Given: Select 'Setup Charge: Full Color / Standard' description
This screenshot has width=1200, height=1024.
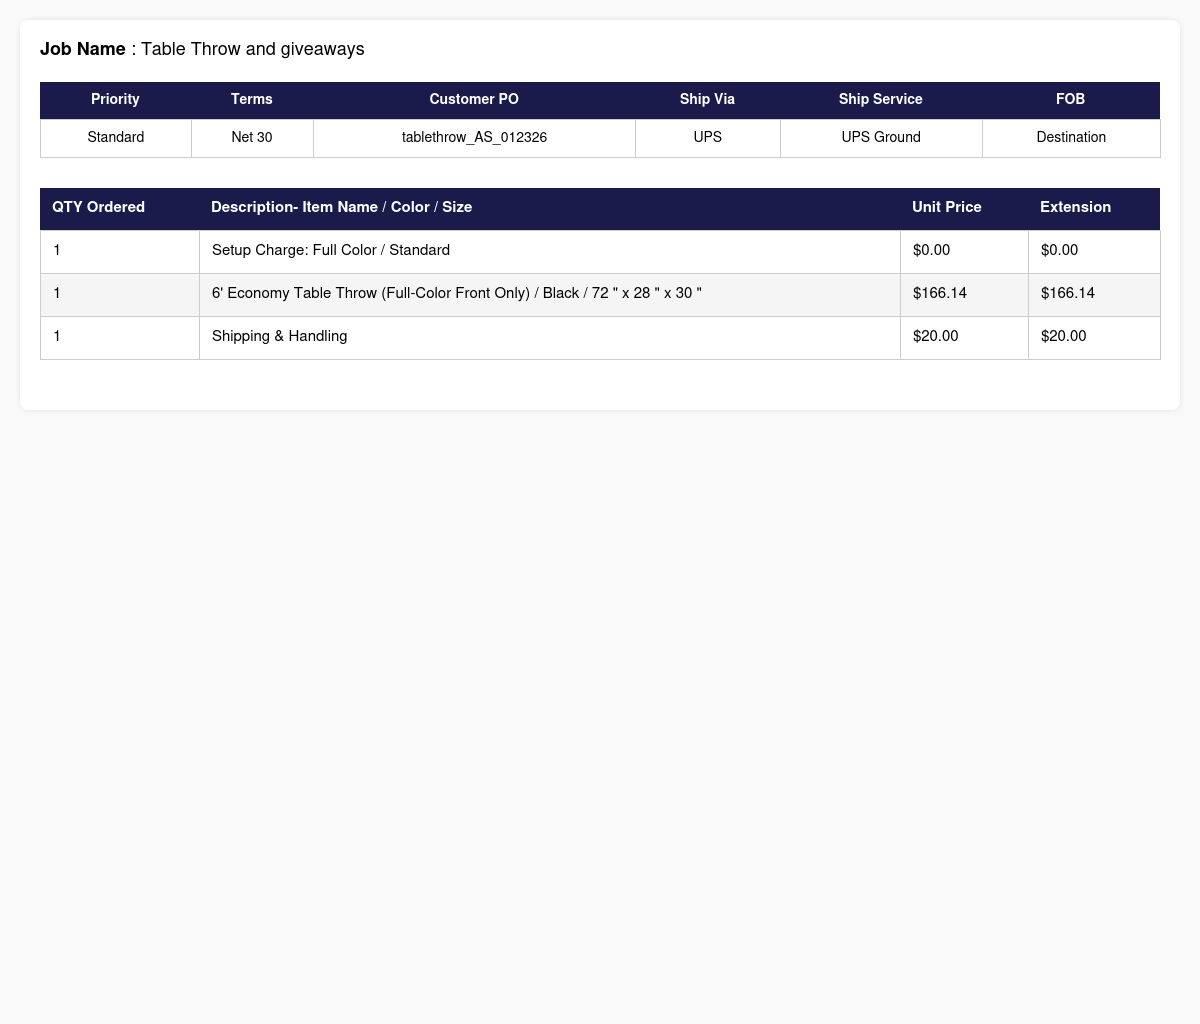Looking at the screenshot, I should coord(331,250).
